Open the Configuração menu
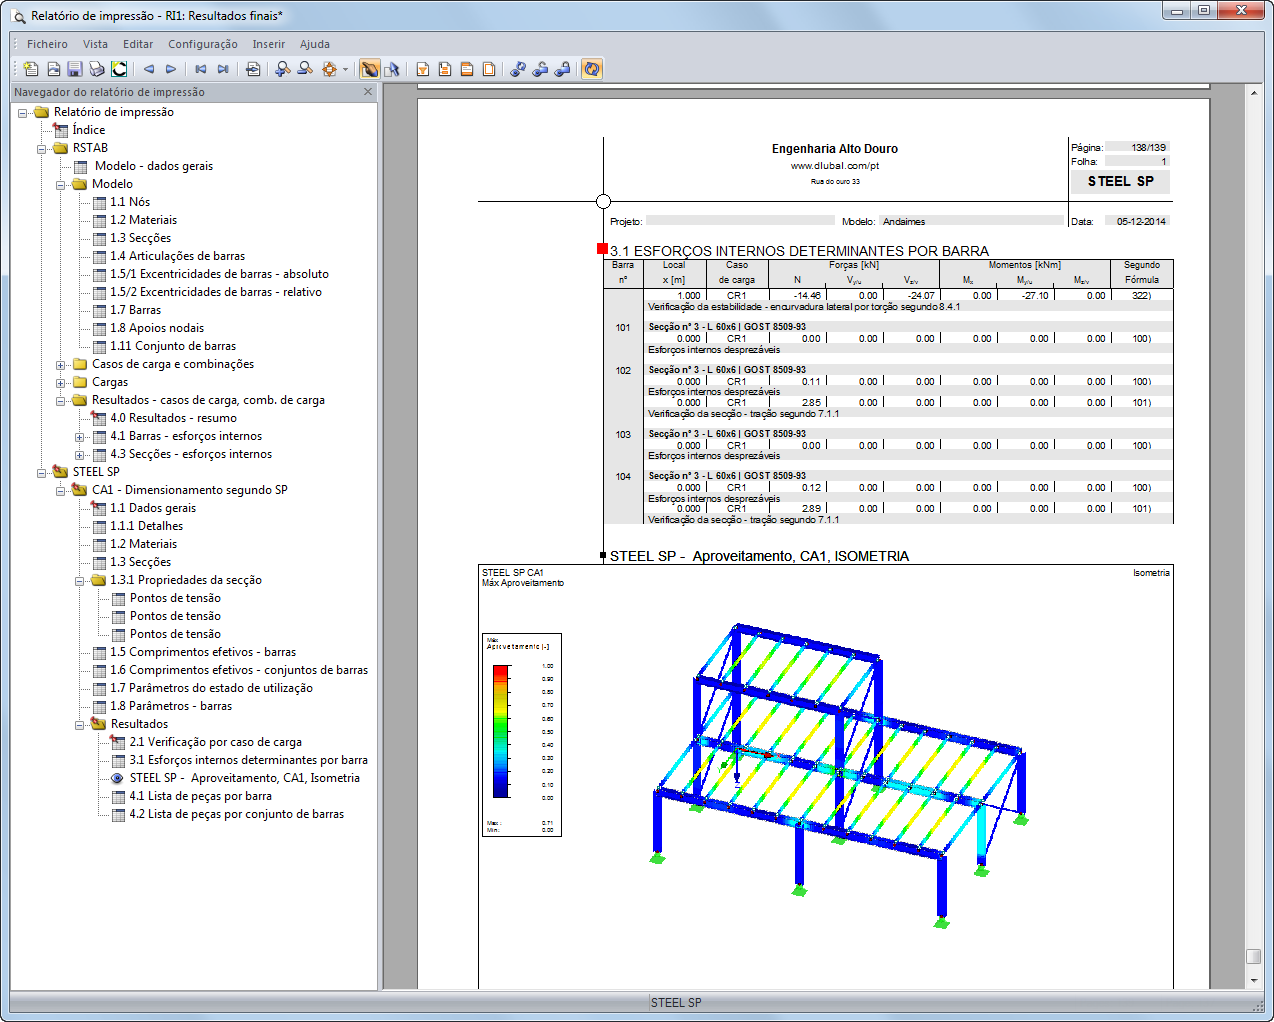1274x1022 pixels. (x=203, y=44)
